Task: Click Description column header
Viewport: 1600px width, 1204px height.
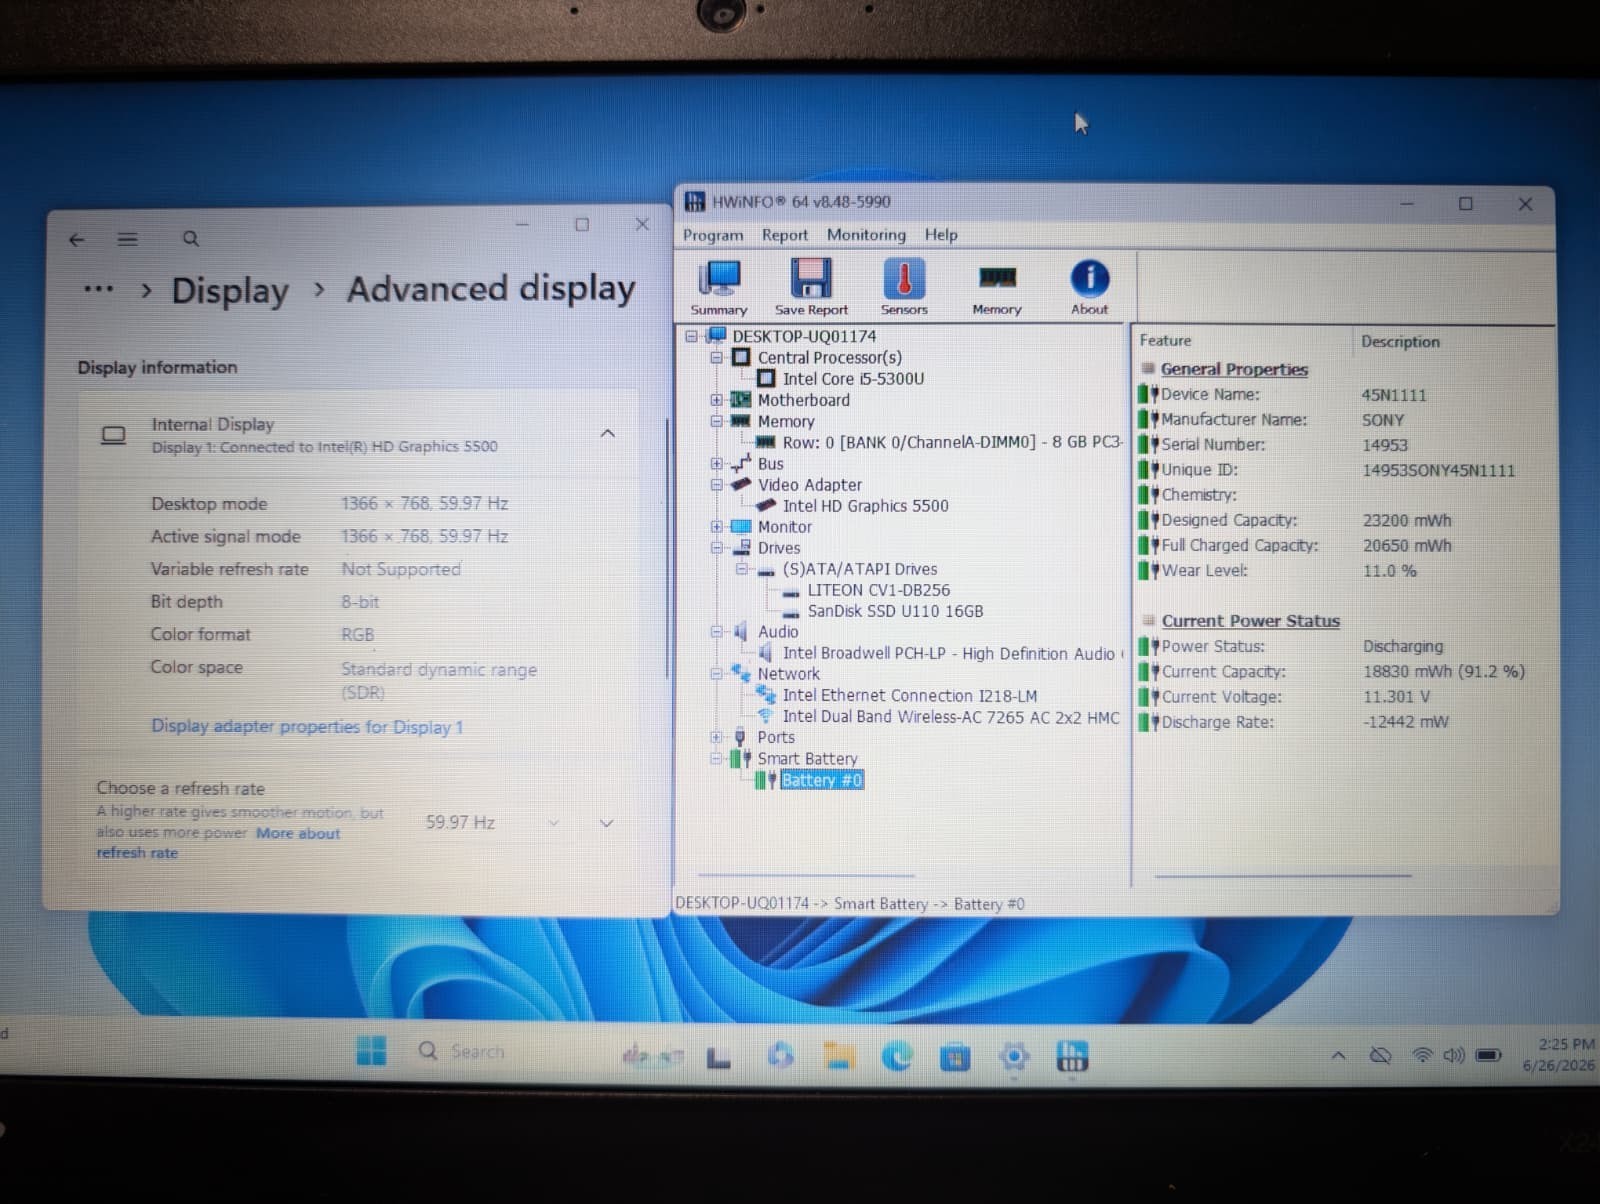Action: click(x=1400, y=342)
